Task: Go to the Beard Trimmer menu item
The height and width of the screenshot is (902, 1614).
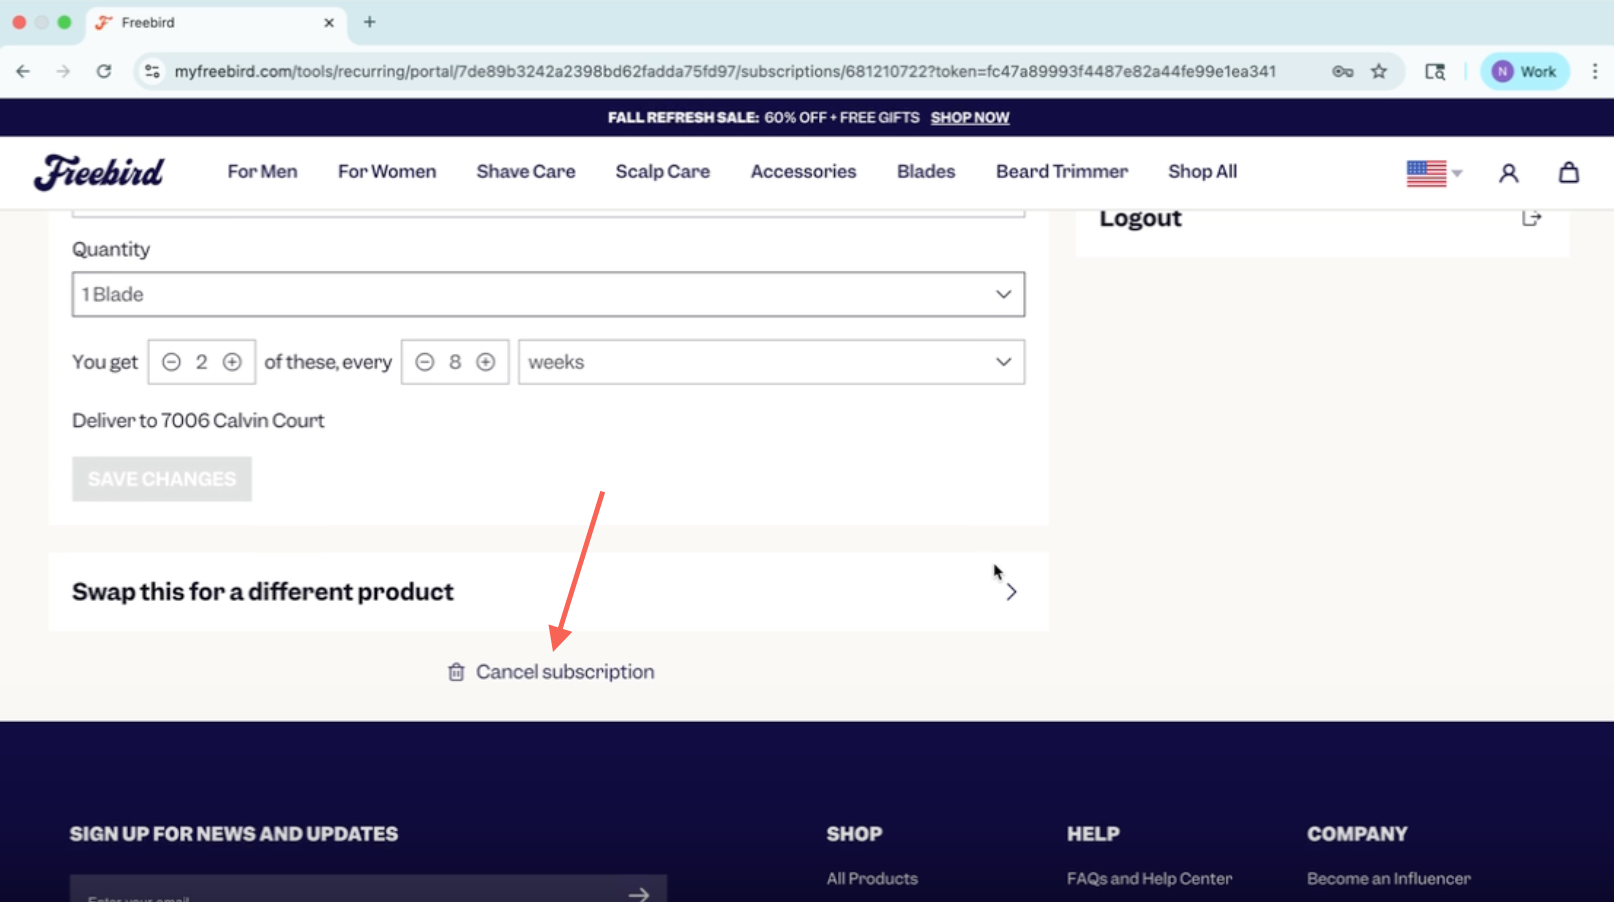Action: 1061,172
